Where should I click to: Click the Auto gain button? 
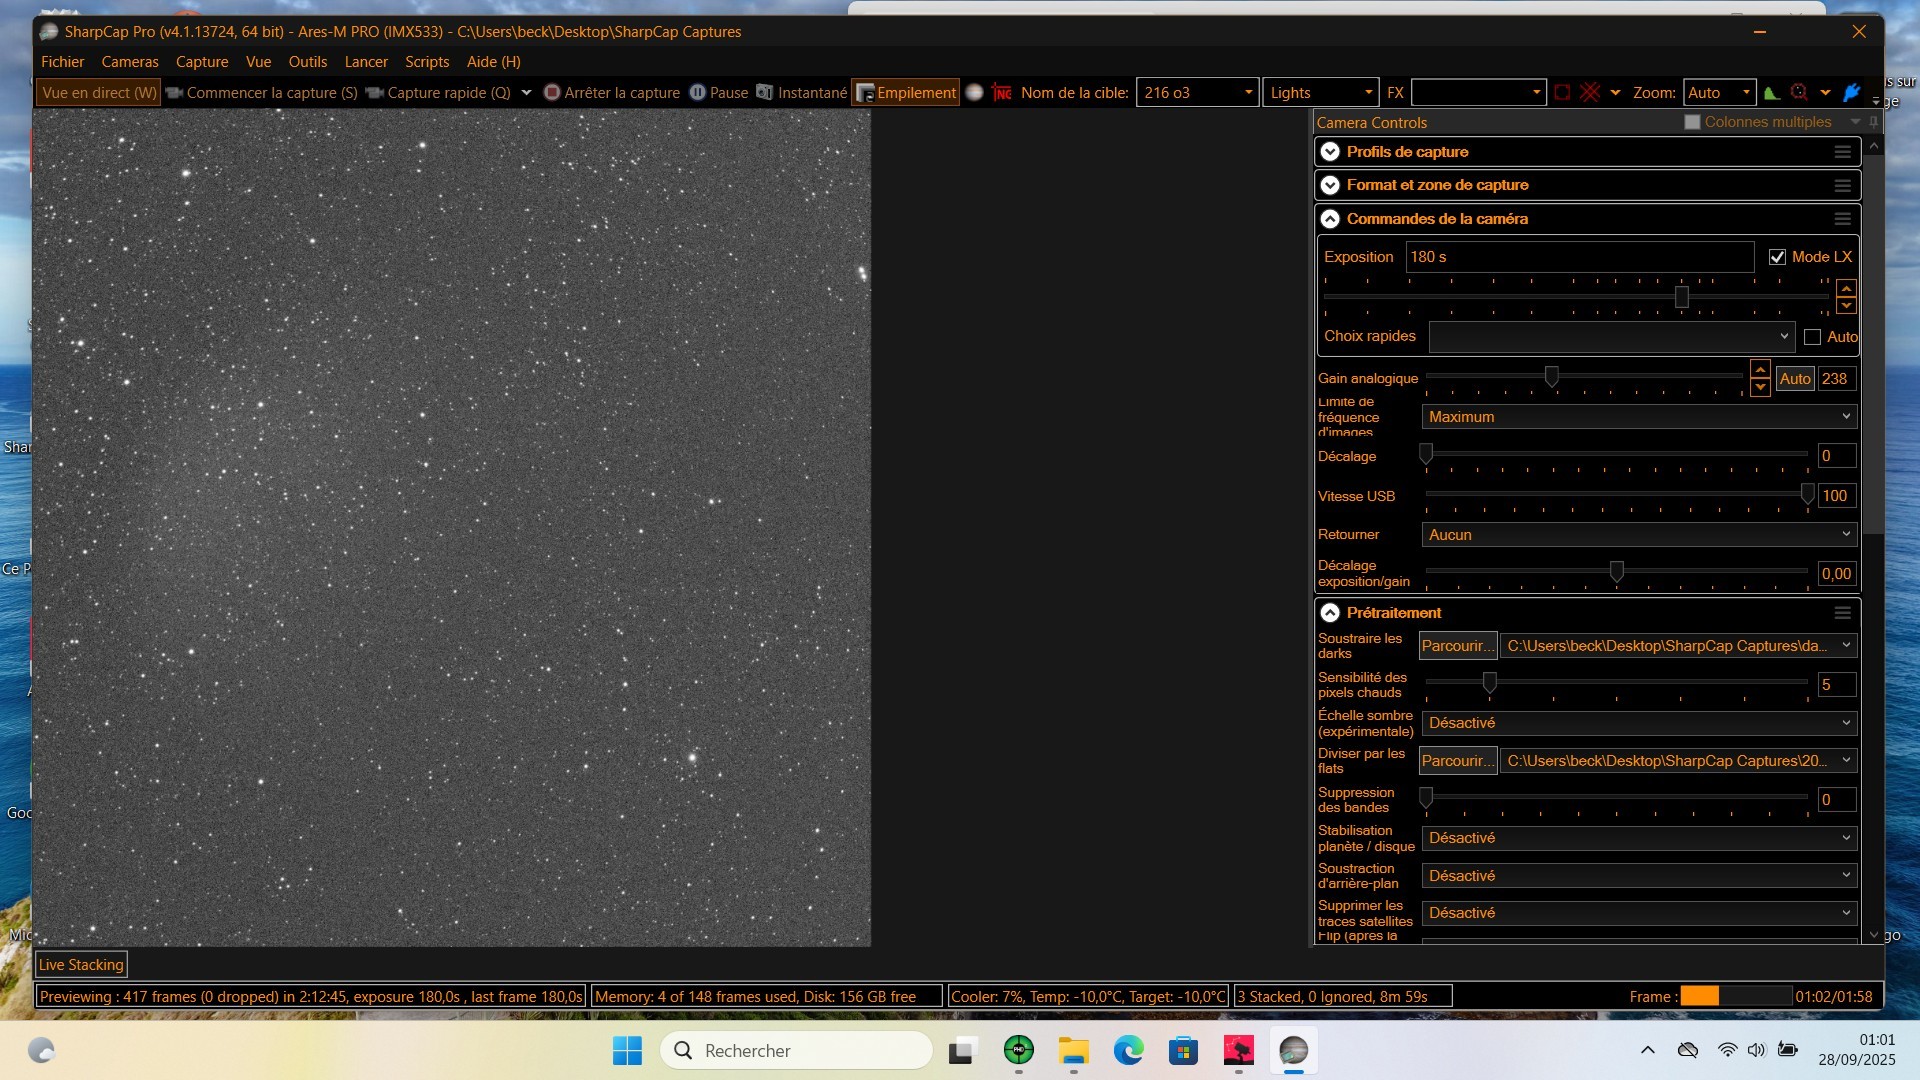pyautogui.click(x=1795, y=379)
